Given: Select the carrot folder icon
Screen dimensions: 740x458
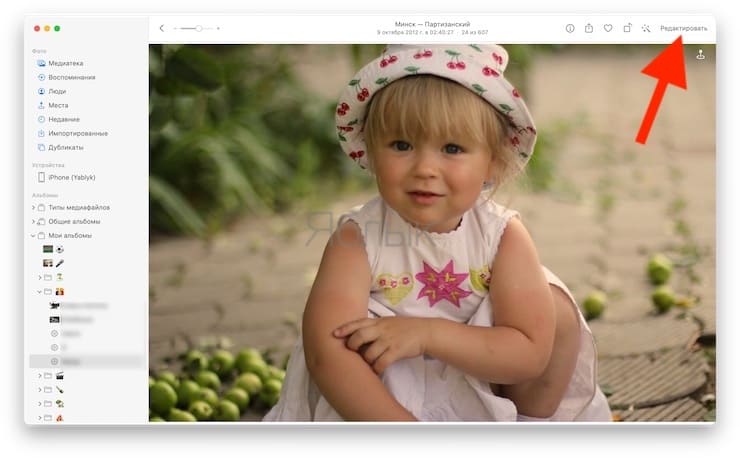Looking at the screenshot, I should (48, 390).
